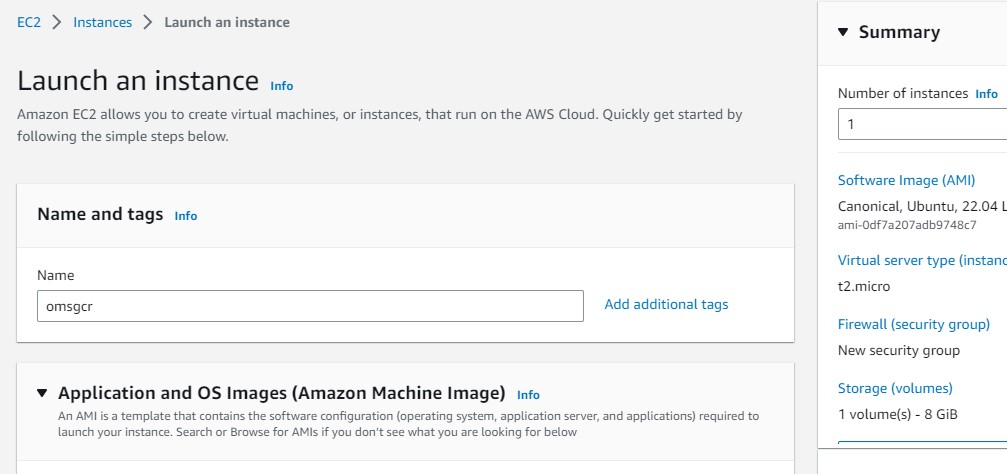Viewport: 1007px width, 474px height.
Task: Click the Name and tags section heading
Action: pos(100,214)
